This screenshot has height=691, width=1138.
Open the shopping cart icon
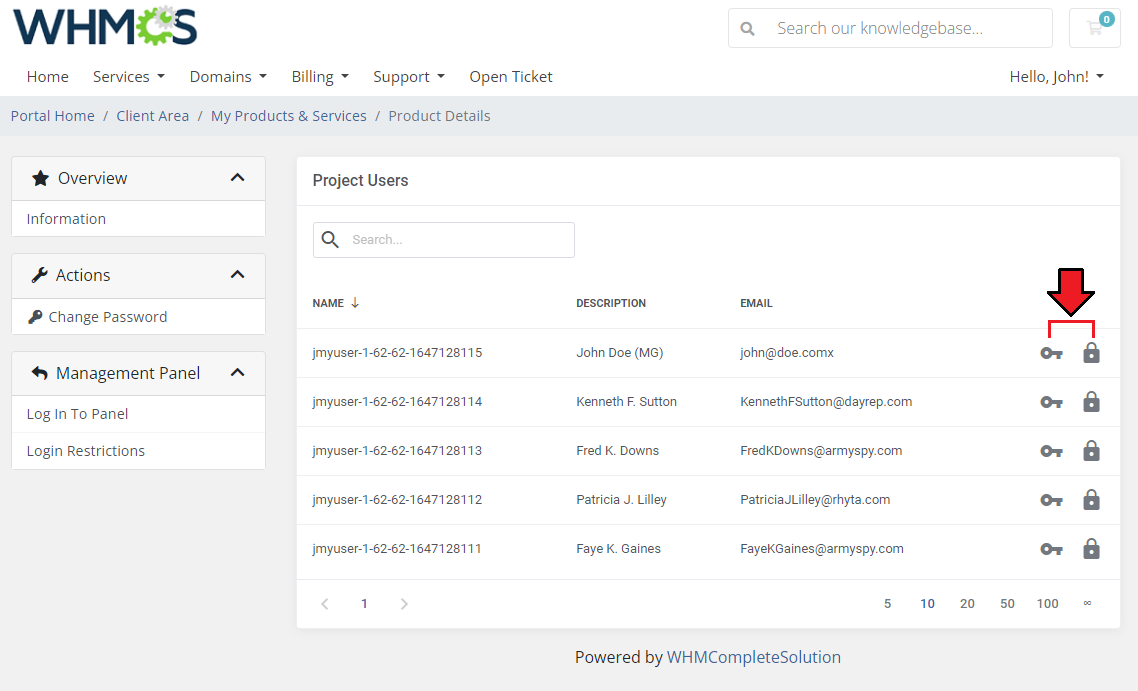[1094, 28]
